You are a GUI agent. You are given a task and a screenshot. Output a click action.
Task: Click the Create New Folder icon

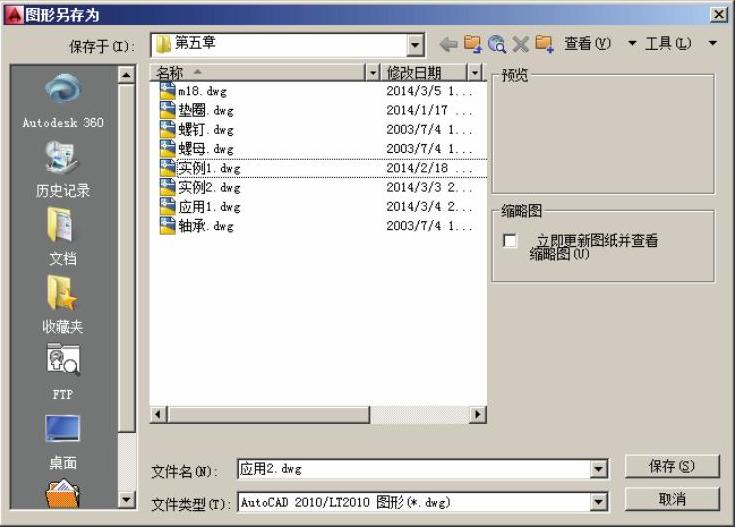(544, 44)
